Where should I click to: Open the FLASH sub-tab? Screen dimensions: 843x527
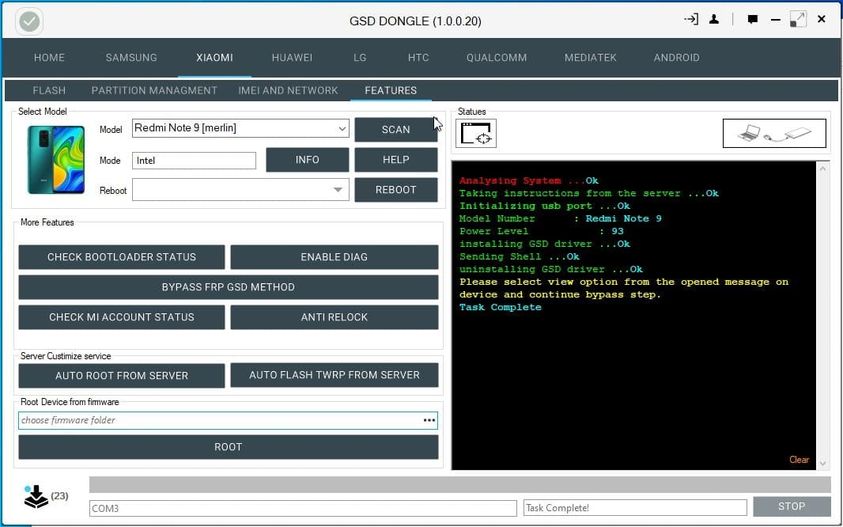point(49,90)
